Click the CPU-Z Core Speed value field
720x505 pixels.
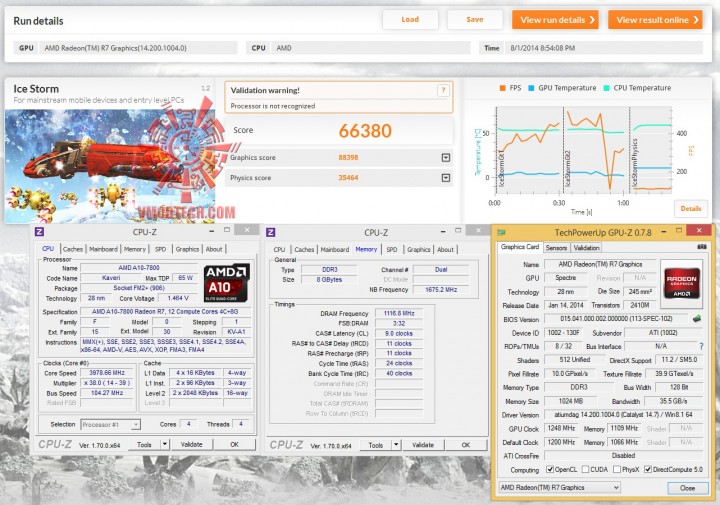coord(107,373)
